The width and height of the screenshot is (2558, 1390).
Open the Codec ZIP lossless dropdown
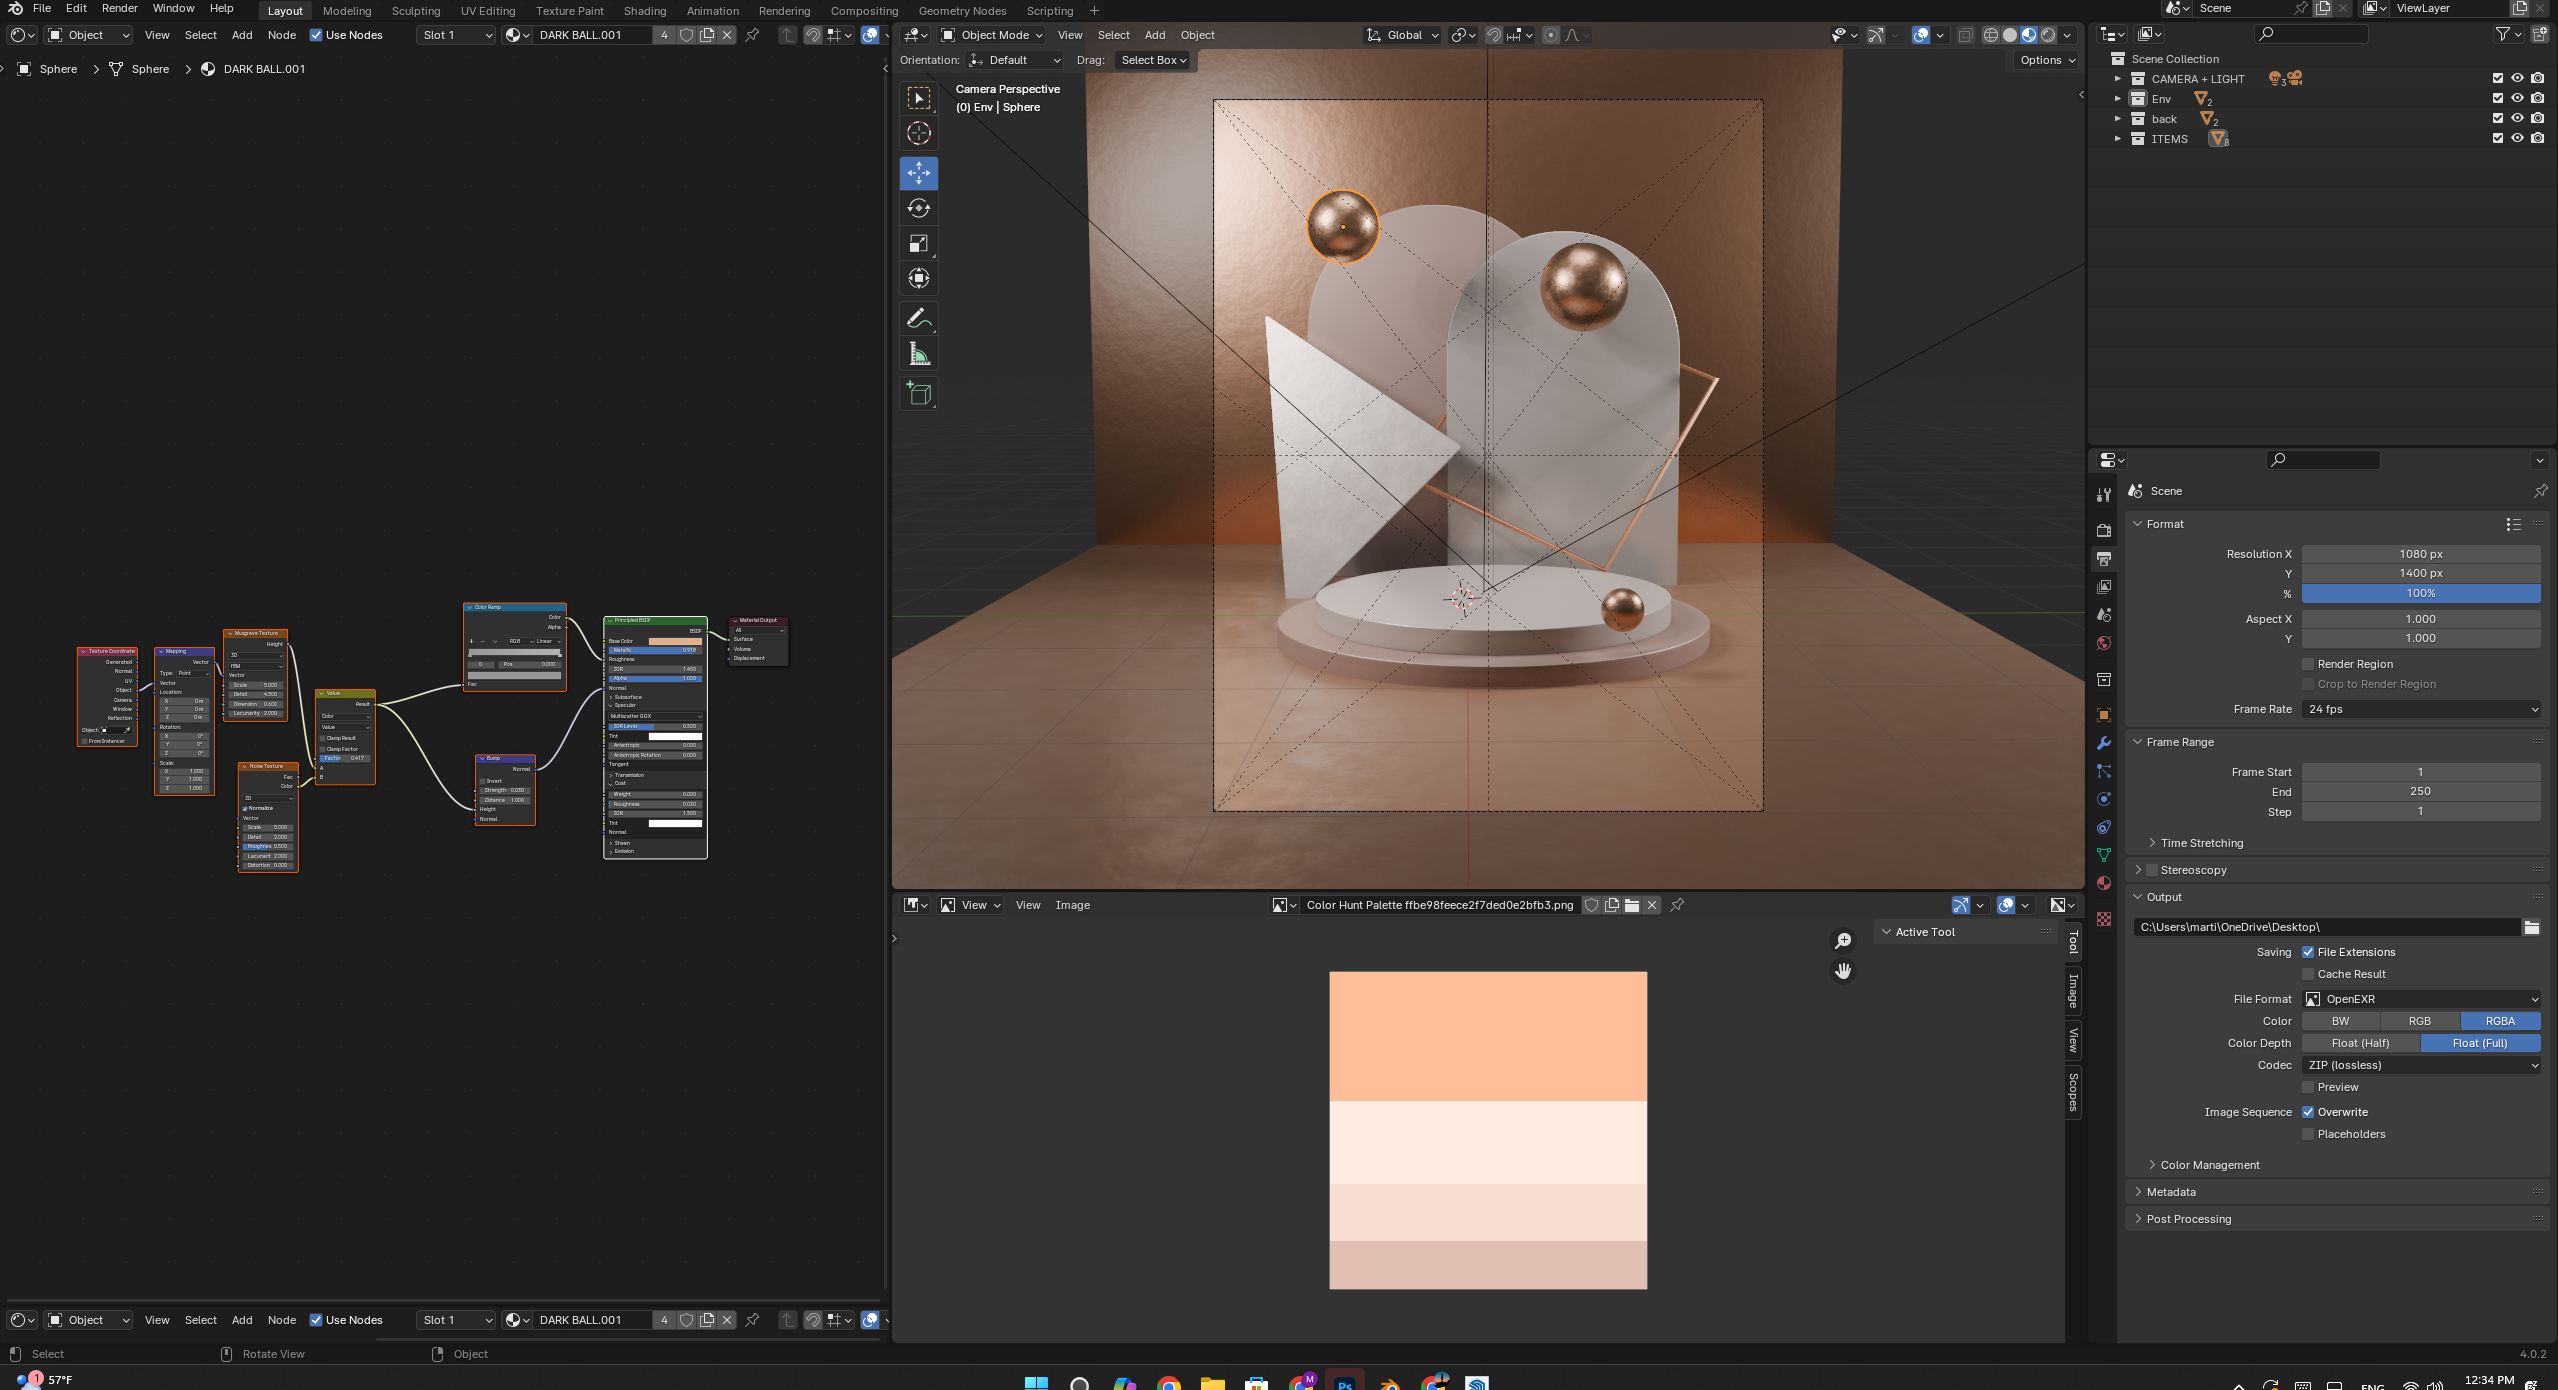[2421, 1065]
